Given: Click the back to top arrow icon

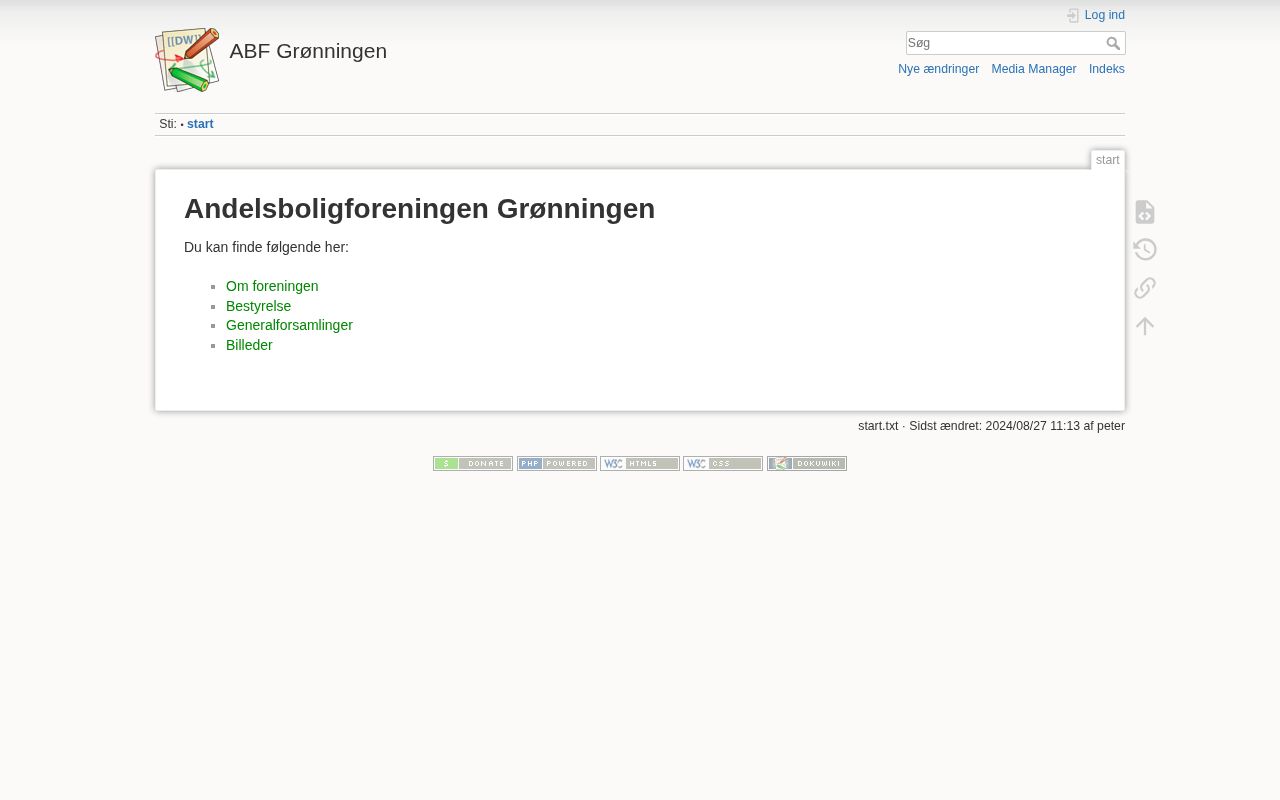Looking at the screenshot, I should tap(1145, 326).
